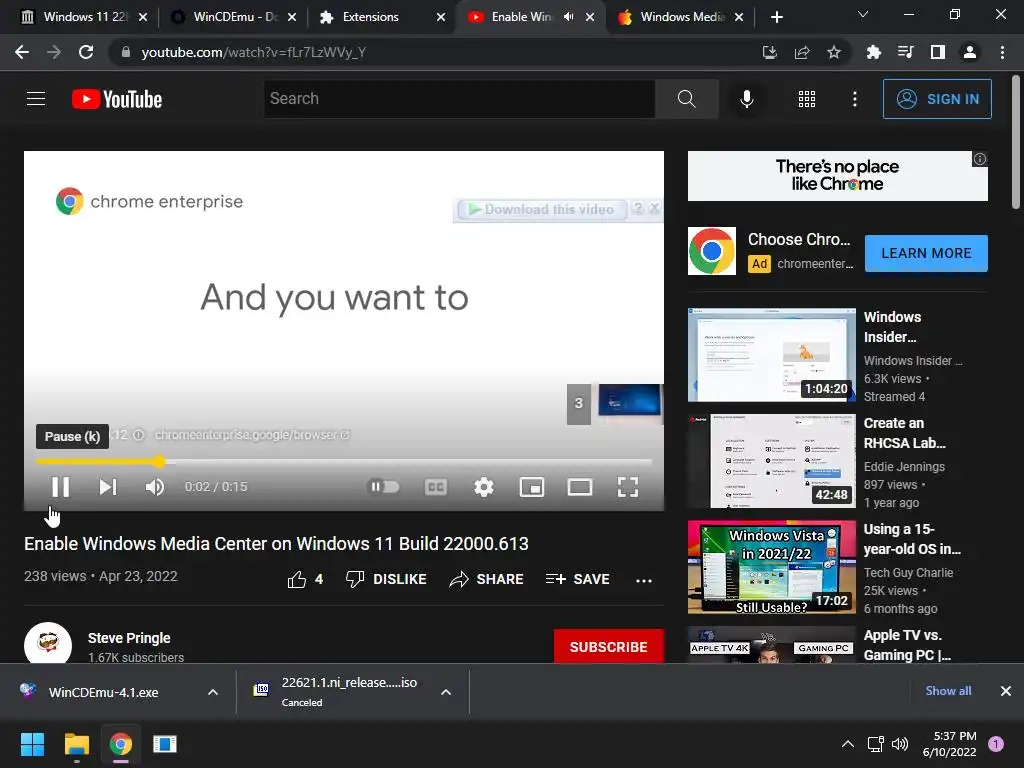Click the address bar URL
1024x768 pixels.
click(253, 52)
